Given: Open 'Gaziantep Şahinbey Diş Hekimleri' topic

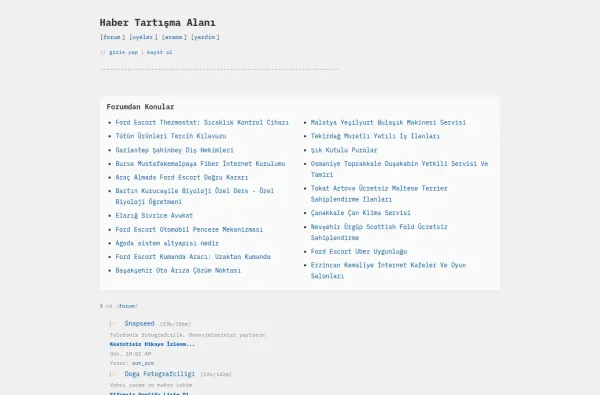Looking at the screenshot, I should click(x=174, y=150).
